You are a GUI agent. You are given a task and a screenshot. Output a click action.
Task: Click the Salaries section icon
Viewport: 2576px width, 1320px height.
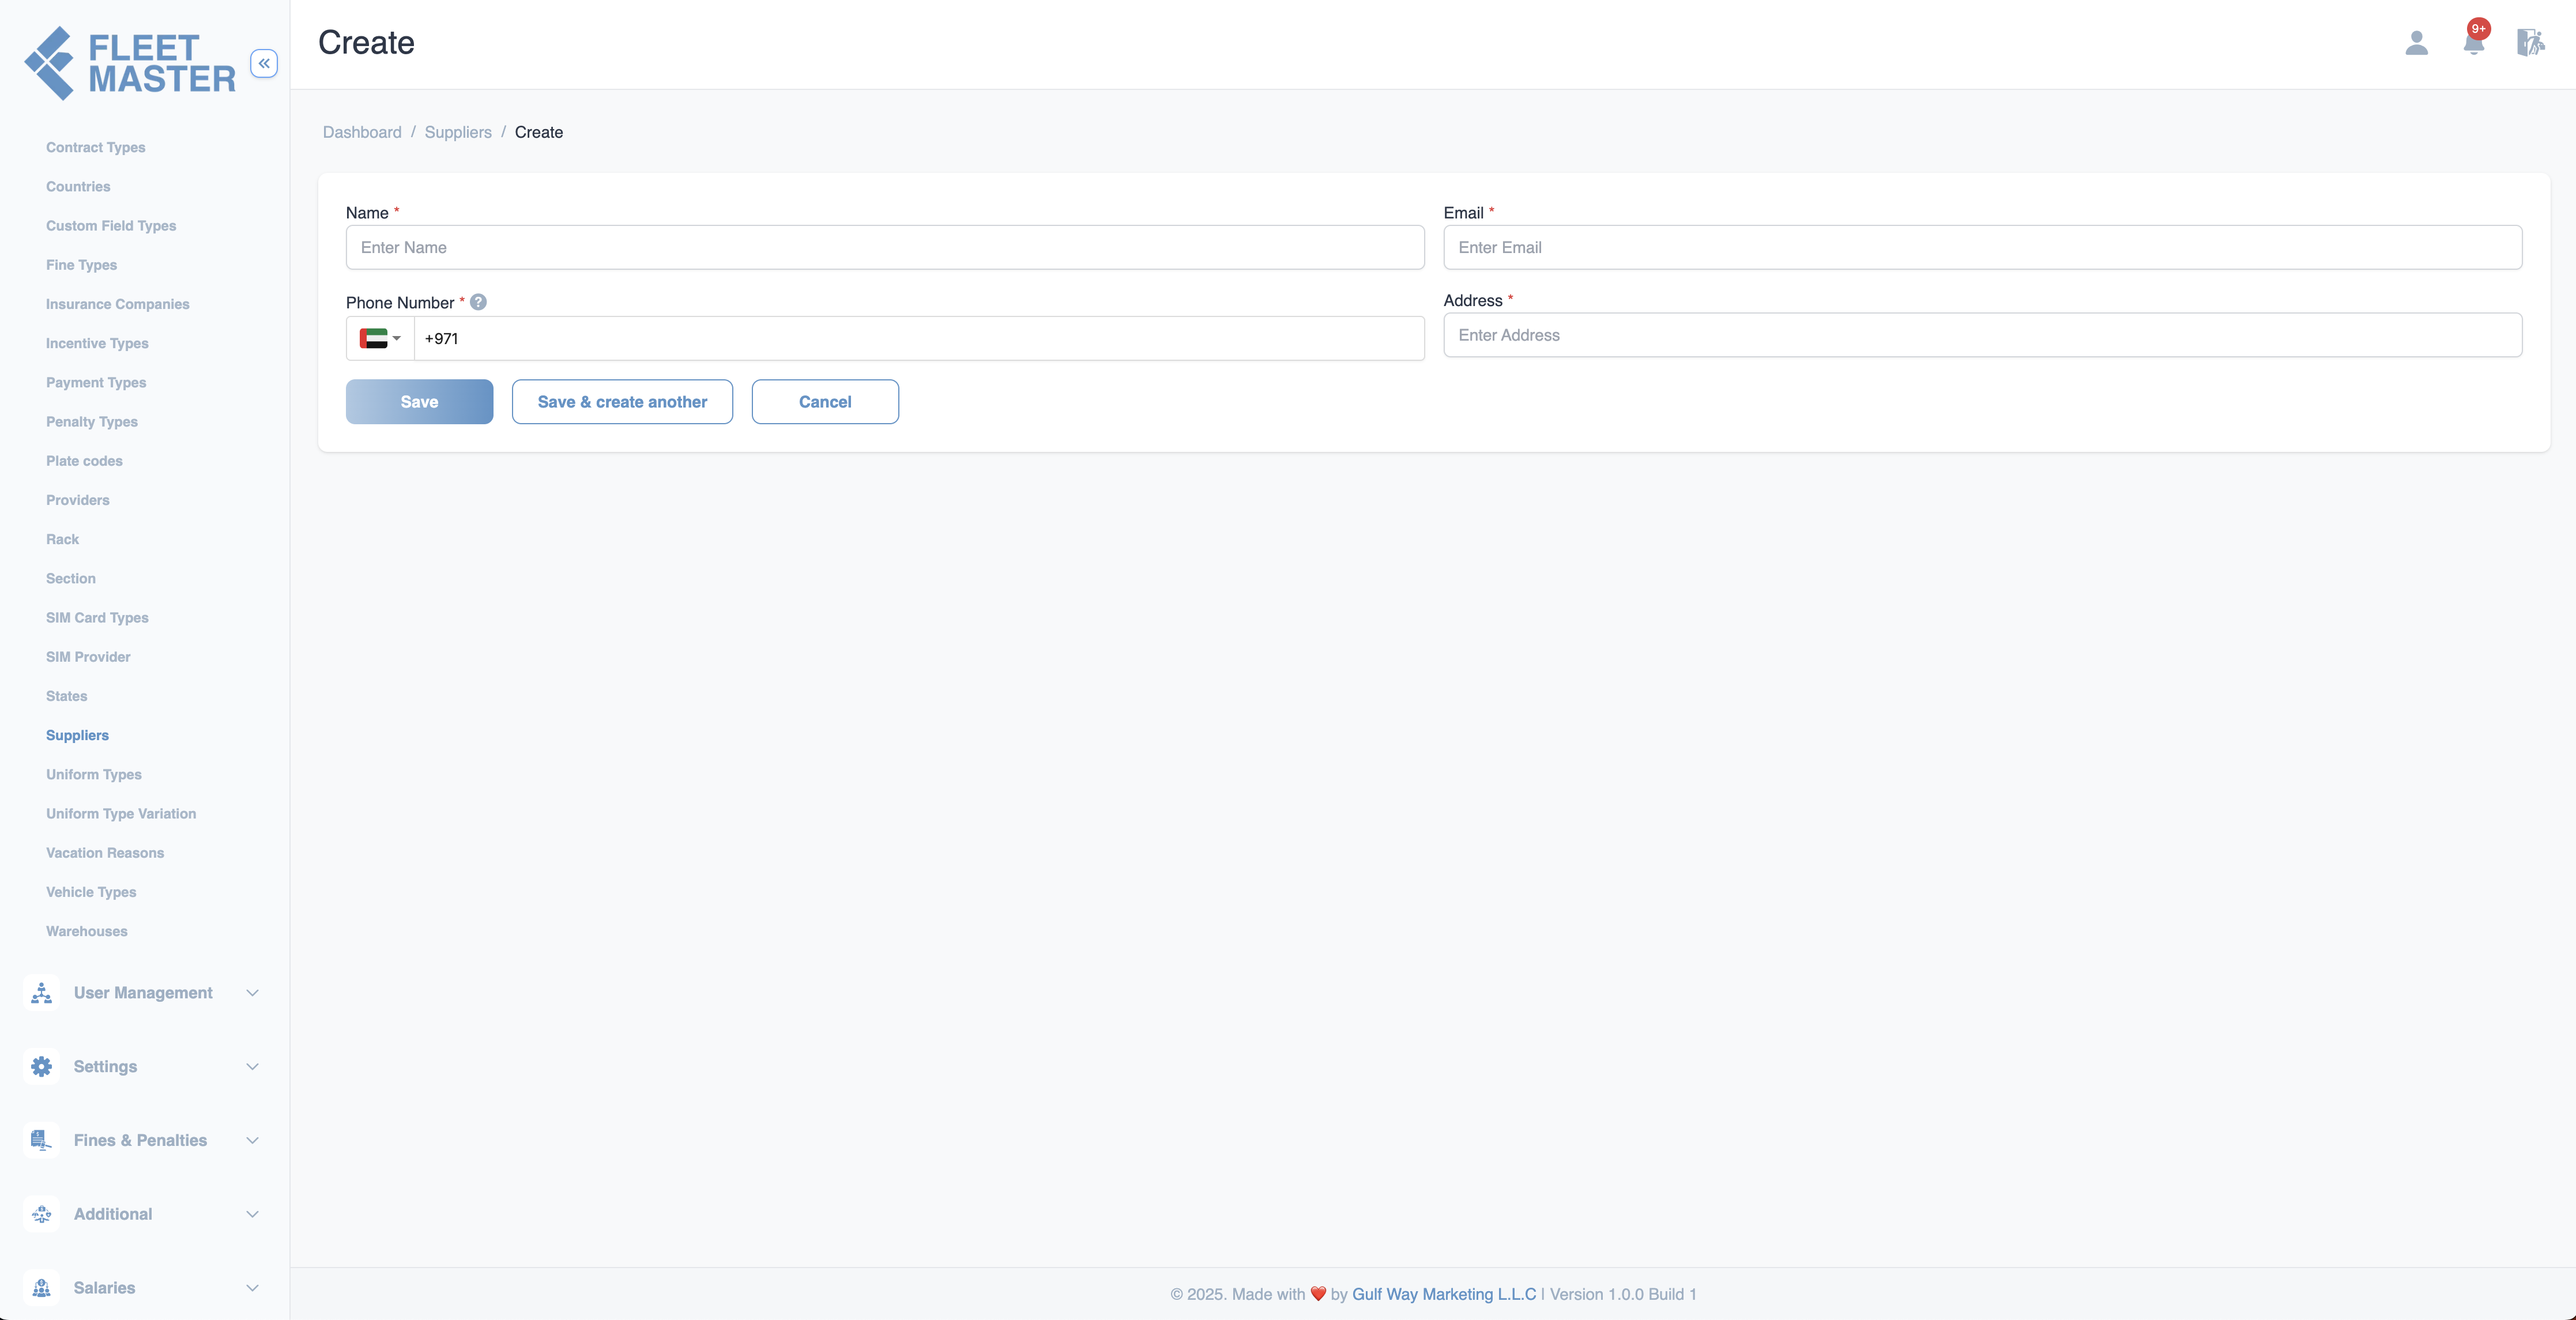click(x=42, y=1288)
